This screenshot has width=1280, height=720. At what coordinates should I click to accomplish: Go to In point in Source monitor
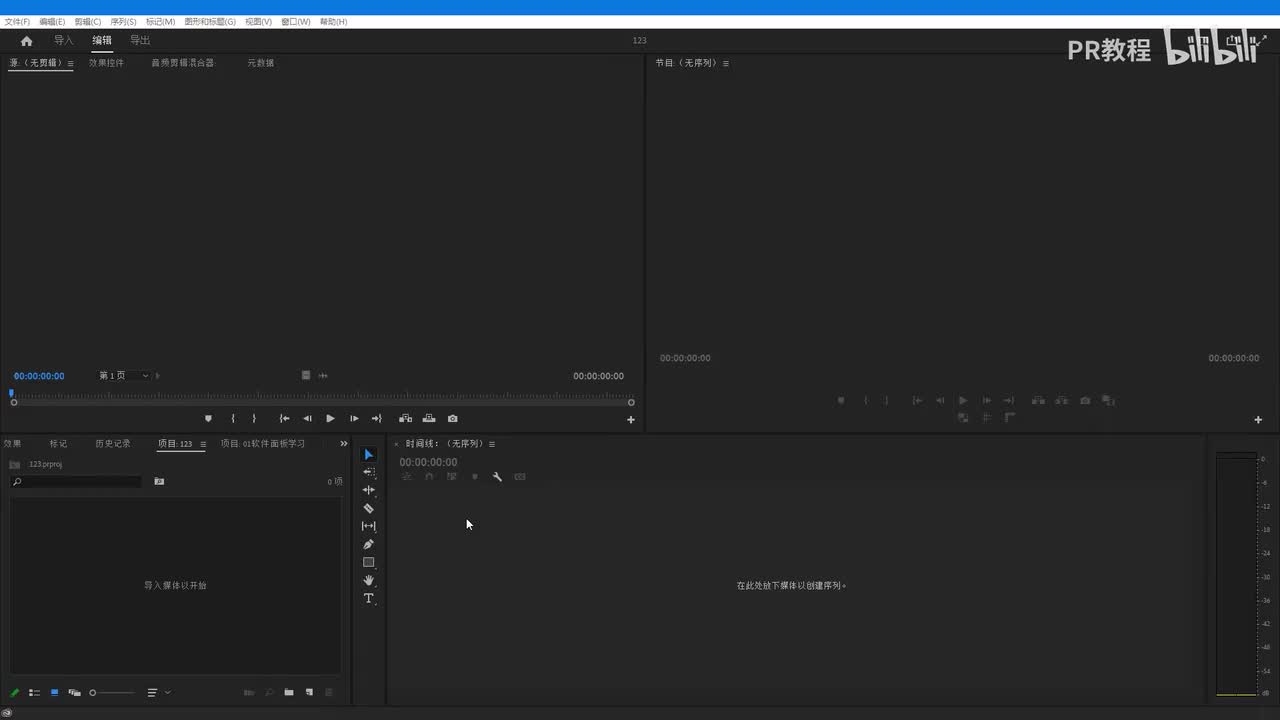coord(284,419)
